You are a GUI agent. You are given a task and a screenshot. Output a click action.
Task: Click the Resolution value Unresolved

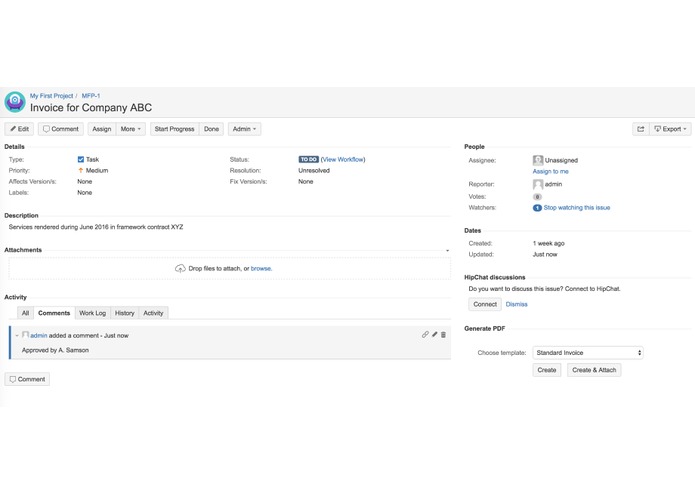314,171
